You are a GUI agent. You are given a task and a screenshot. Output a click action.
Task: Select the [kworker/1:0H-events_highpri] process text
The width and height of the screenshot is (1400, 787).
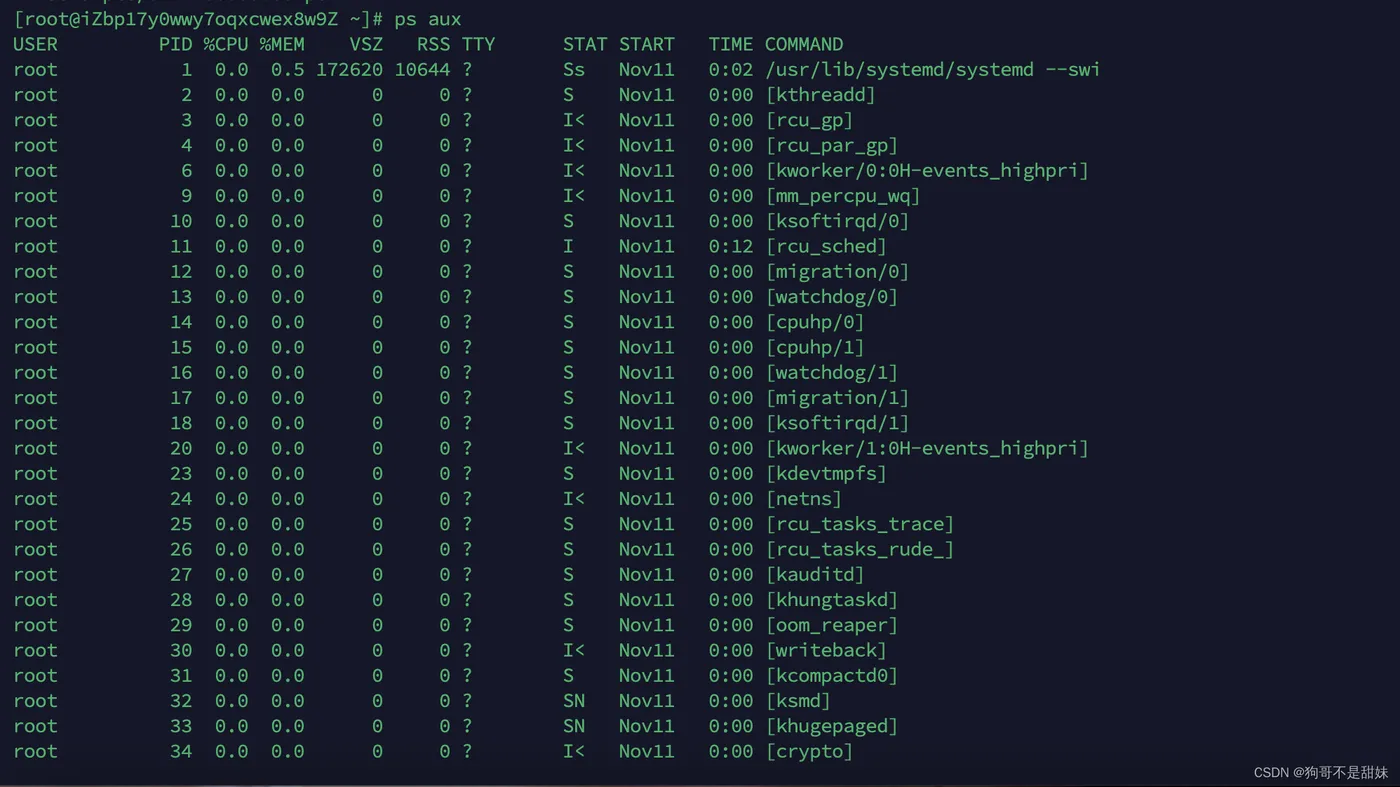click(x=926, y=448)
